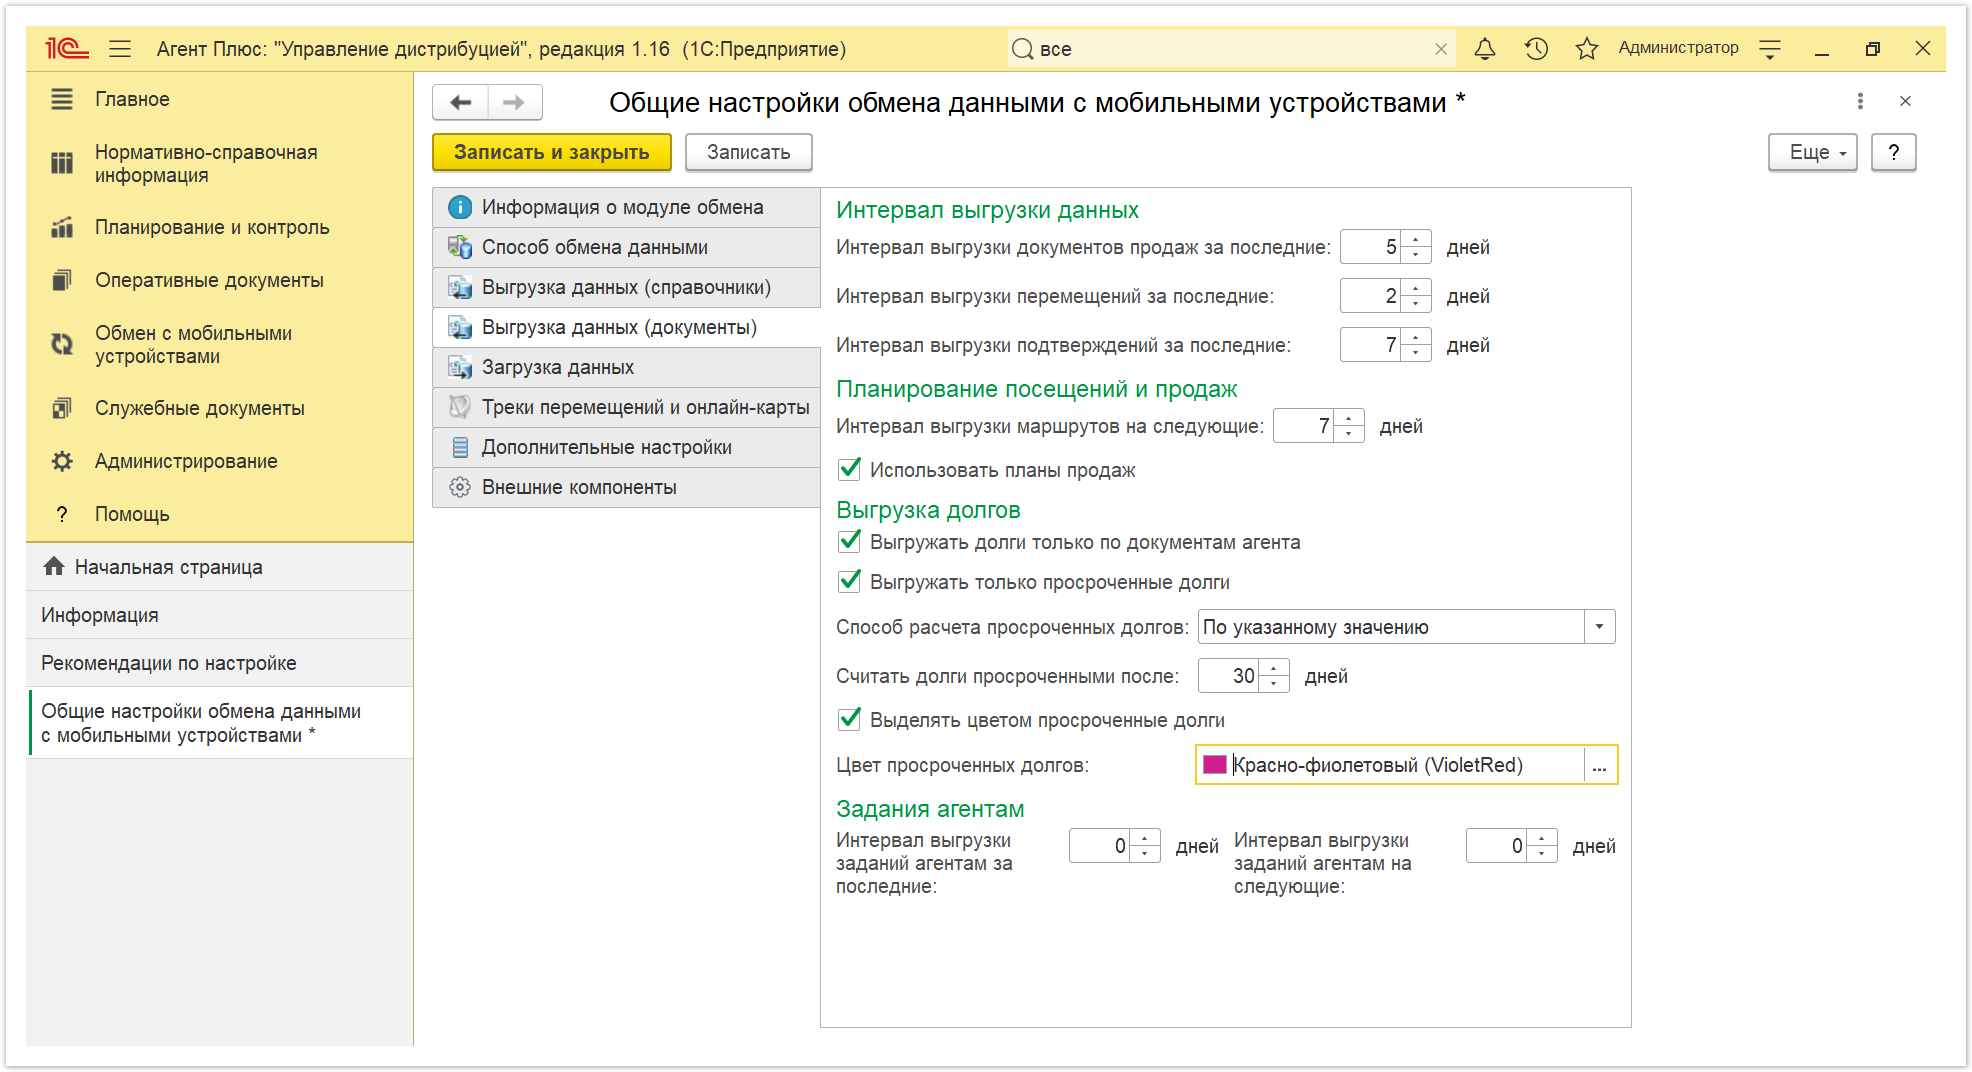The image size is (1972, 1072).
Task: Click the violet-red color swatch
Action: point(1215,765)
